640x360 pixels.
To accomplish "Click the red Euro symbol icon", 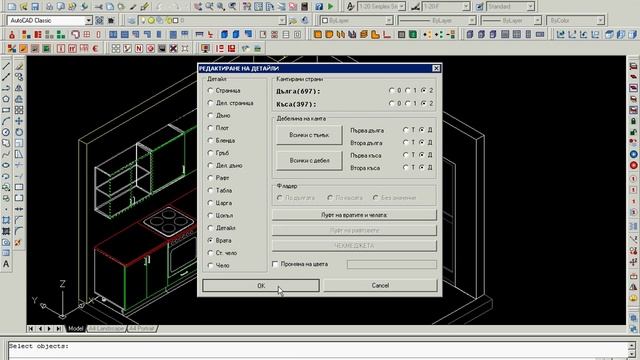I will coord(95,49).
